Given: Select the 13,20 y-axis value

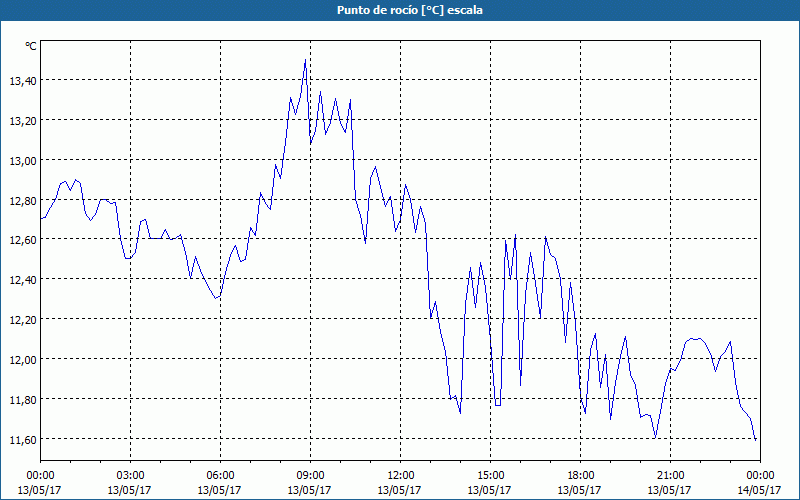Looking at the screenshot, I should click(x=23, y=120).
